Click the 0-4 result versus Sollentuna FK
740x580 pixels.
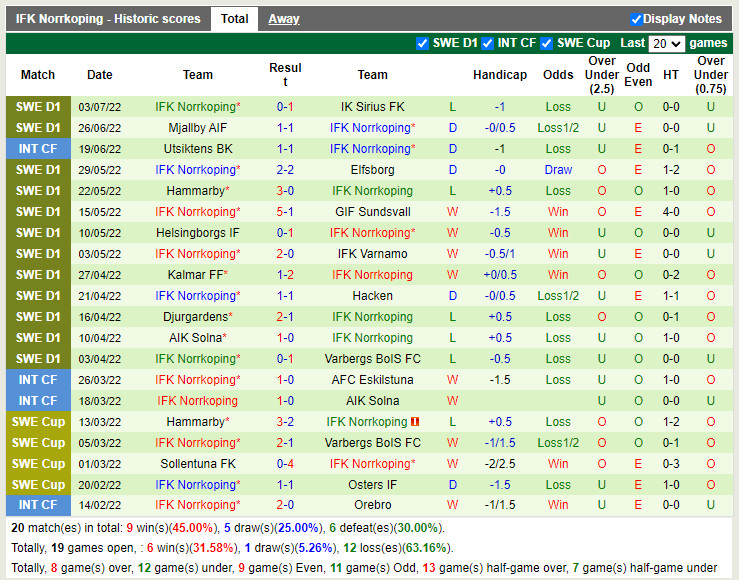(285, 463)
